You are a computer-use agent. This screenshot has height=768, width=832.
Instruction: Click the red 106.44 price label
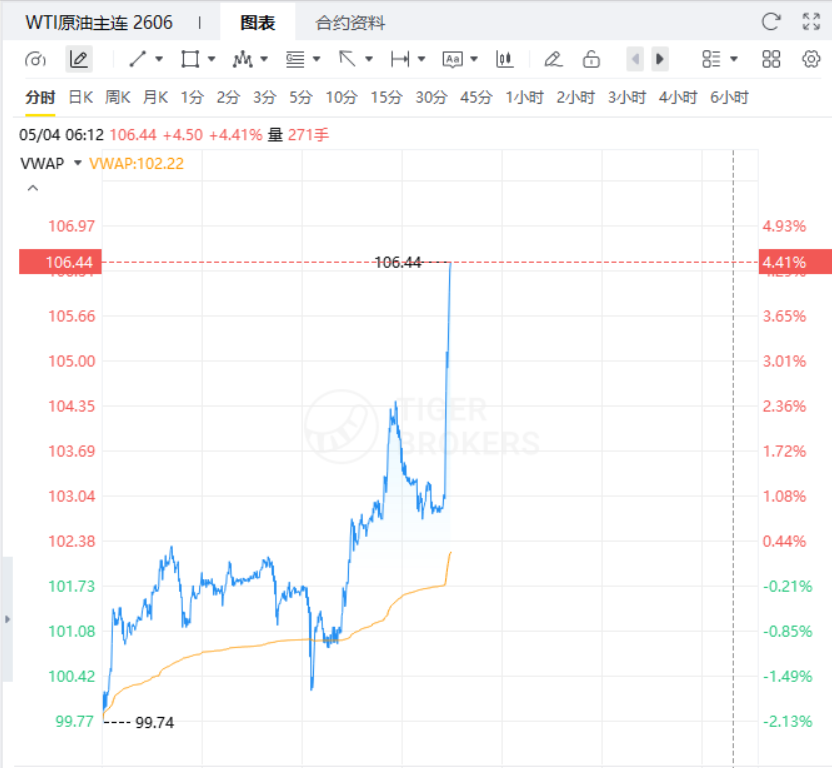(60, 262)
